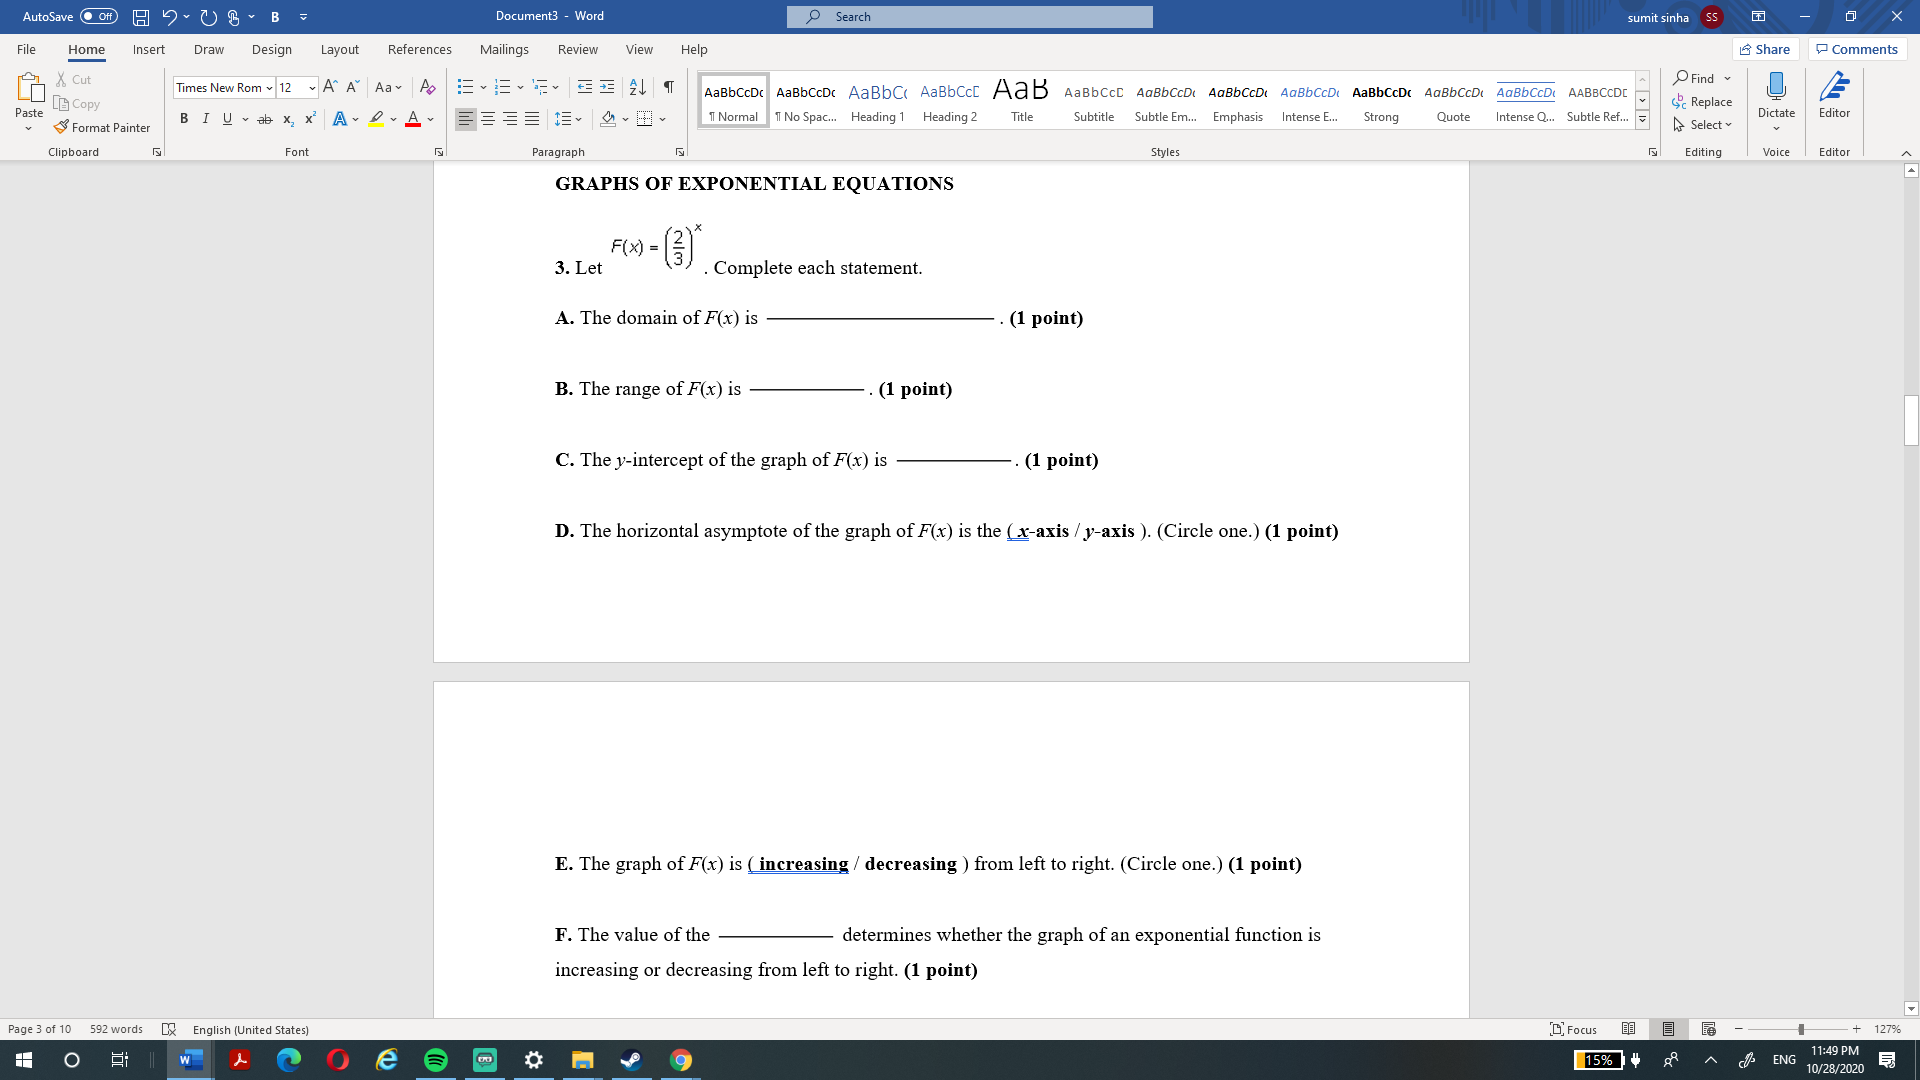Click the vertical scrollbar thumb
This screenshot has height=1080, width=1920.
click(x=1911, y=420)
